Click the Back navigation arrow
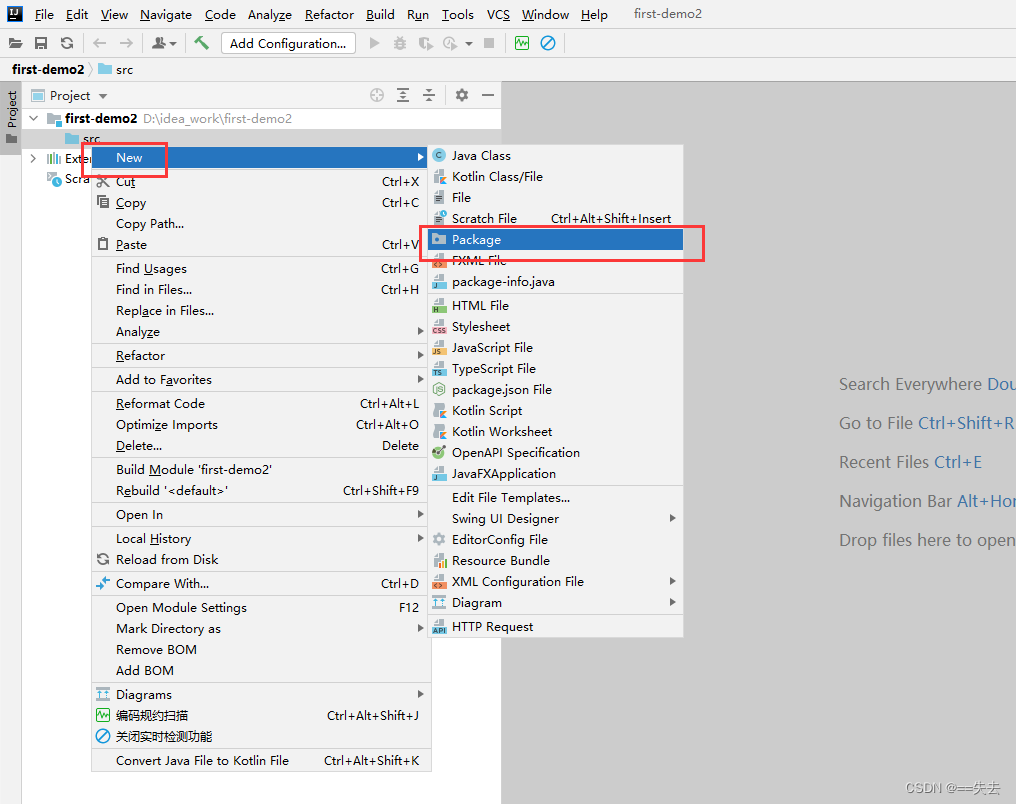The height and width of the screenshot is (804, 1016). click(x=99, y=43)
